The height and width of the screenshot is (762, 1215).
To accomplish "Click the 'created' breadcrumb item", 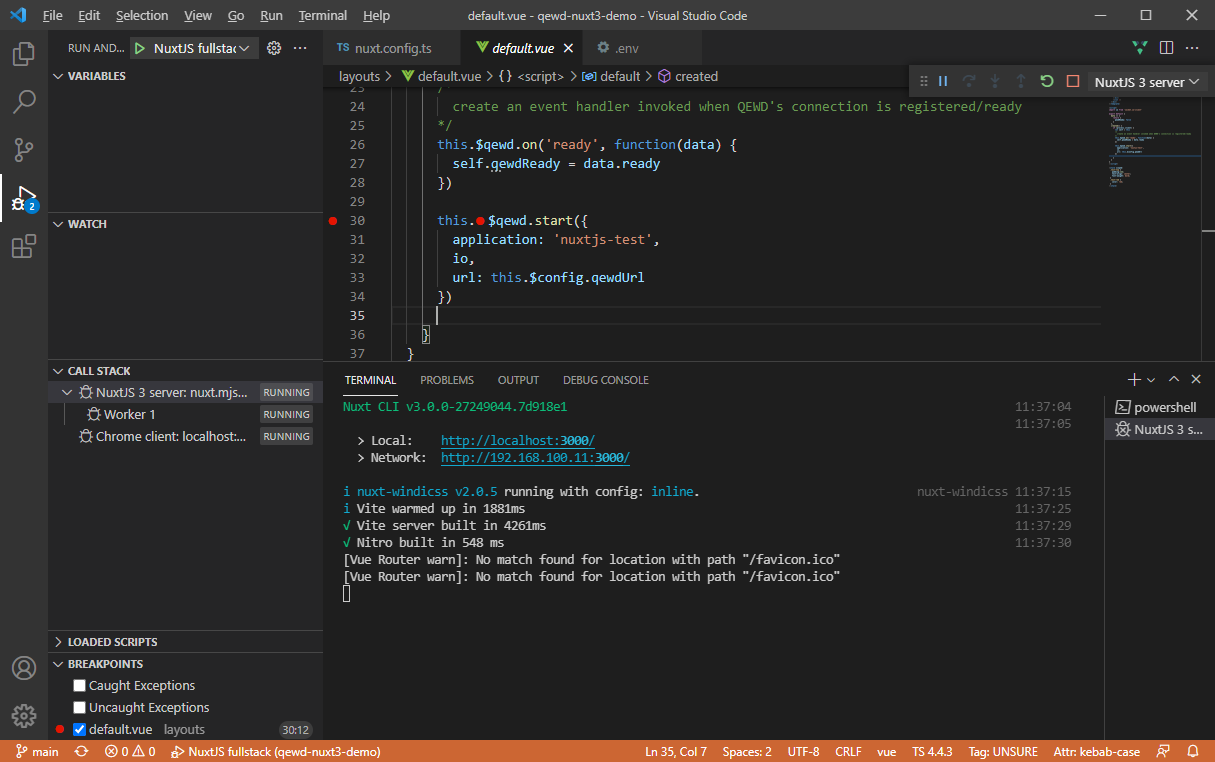I will pyautogui.click(x=688, y=76).
